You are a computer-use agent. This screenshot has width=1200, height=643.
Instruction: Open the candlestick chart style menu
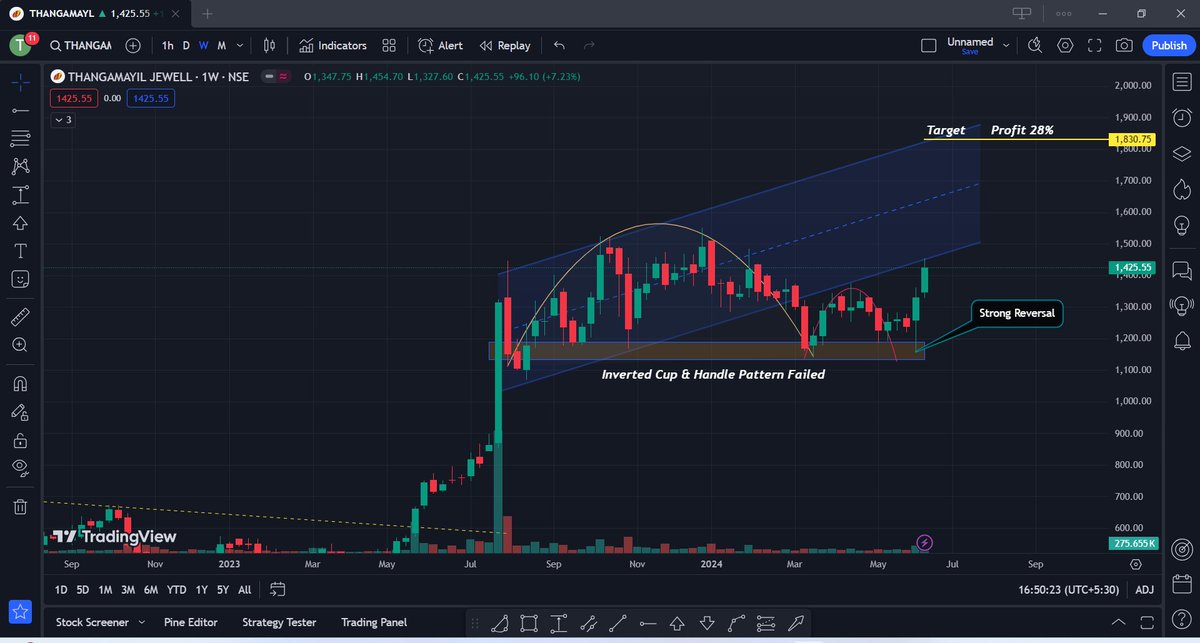pyautogui.click(x=270, y=45)
